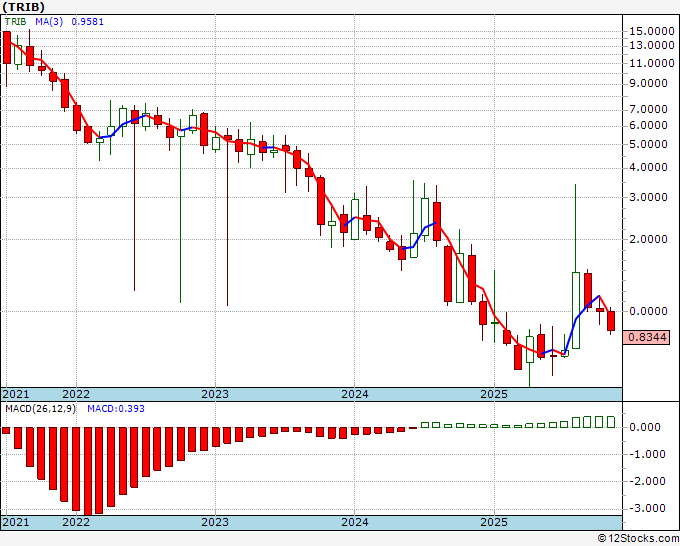
Task: Click the MACD(26,12,9) indicator label
Action: point(40,409)
